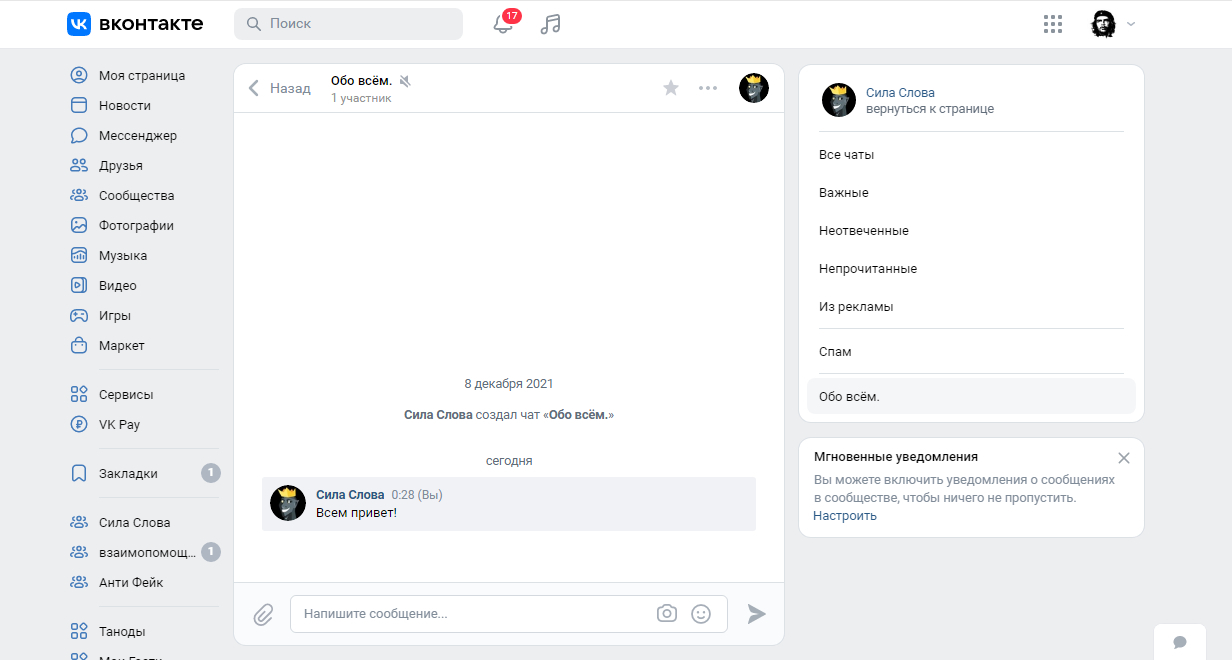Click the "Мессенджер" chat bubble icon
The width and height of the screenshot is (1232, 660).
point(79,135)
